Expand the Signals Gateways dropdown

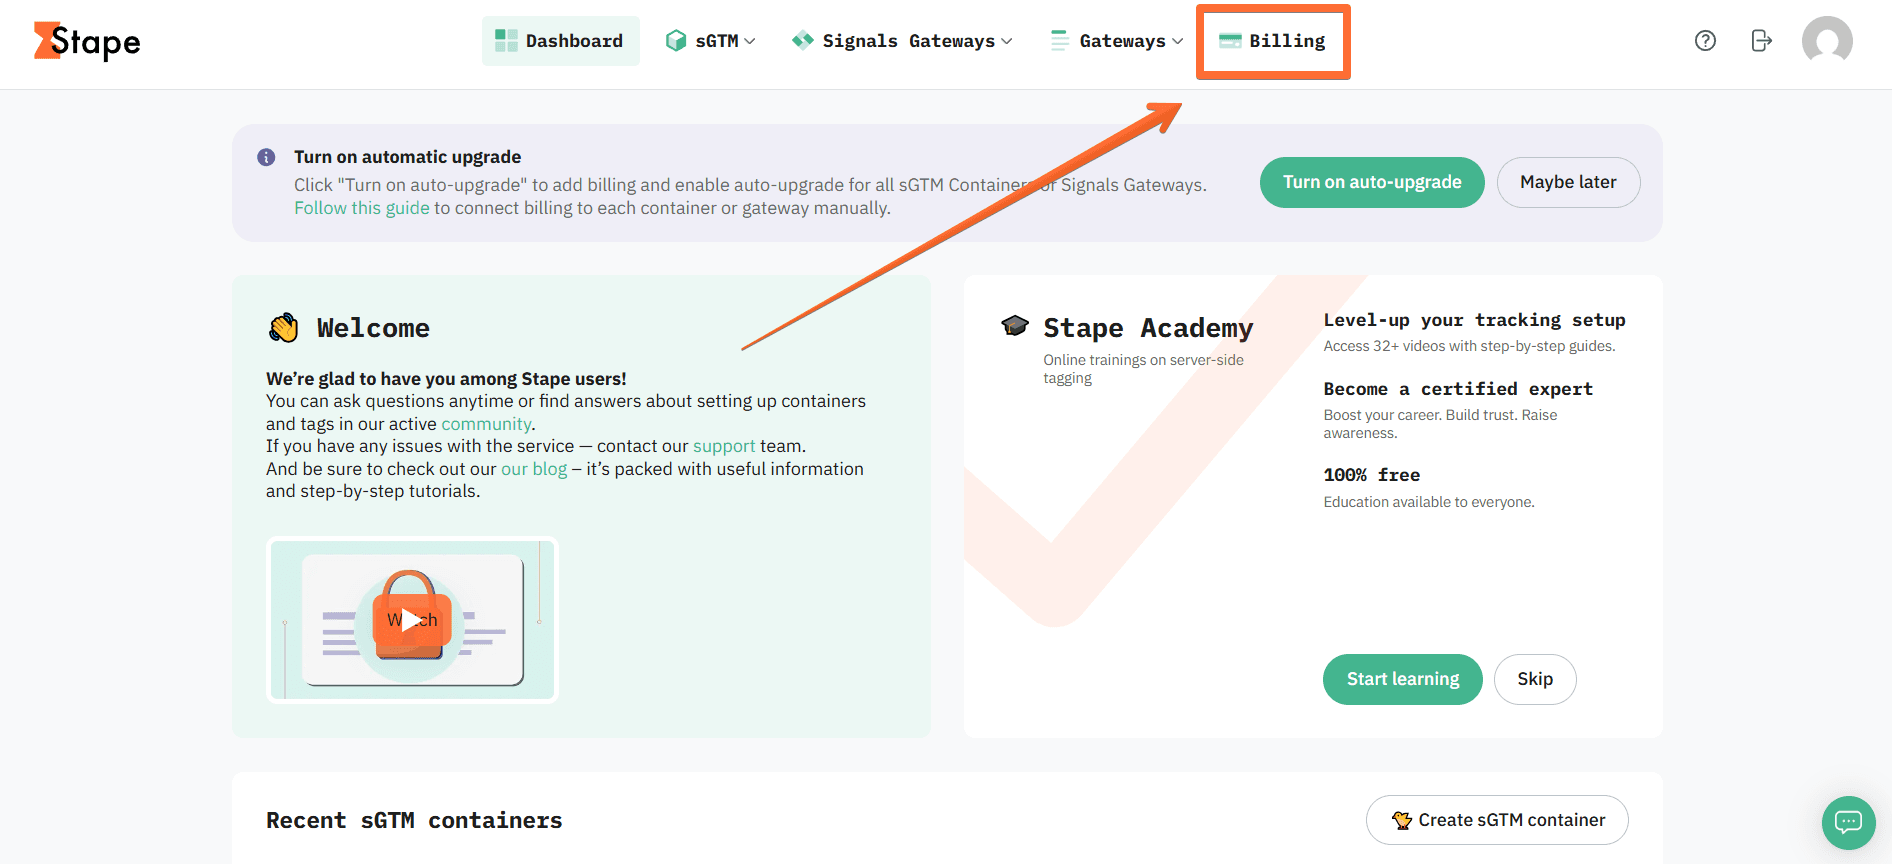(x=1007, y=40)
